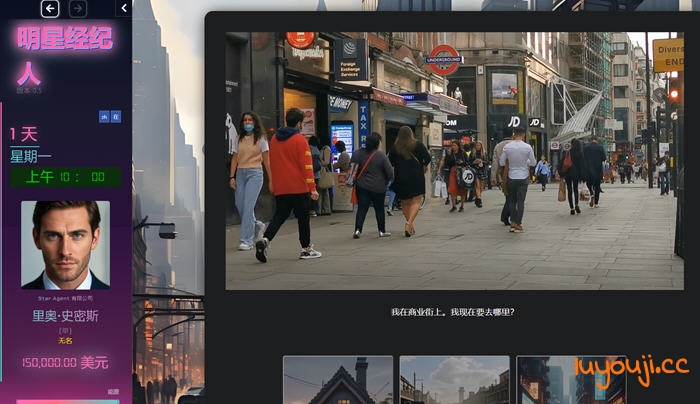Click the Star Agent company name text
This screenshot has height=404, width=700.
[x=66, y=297]
